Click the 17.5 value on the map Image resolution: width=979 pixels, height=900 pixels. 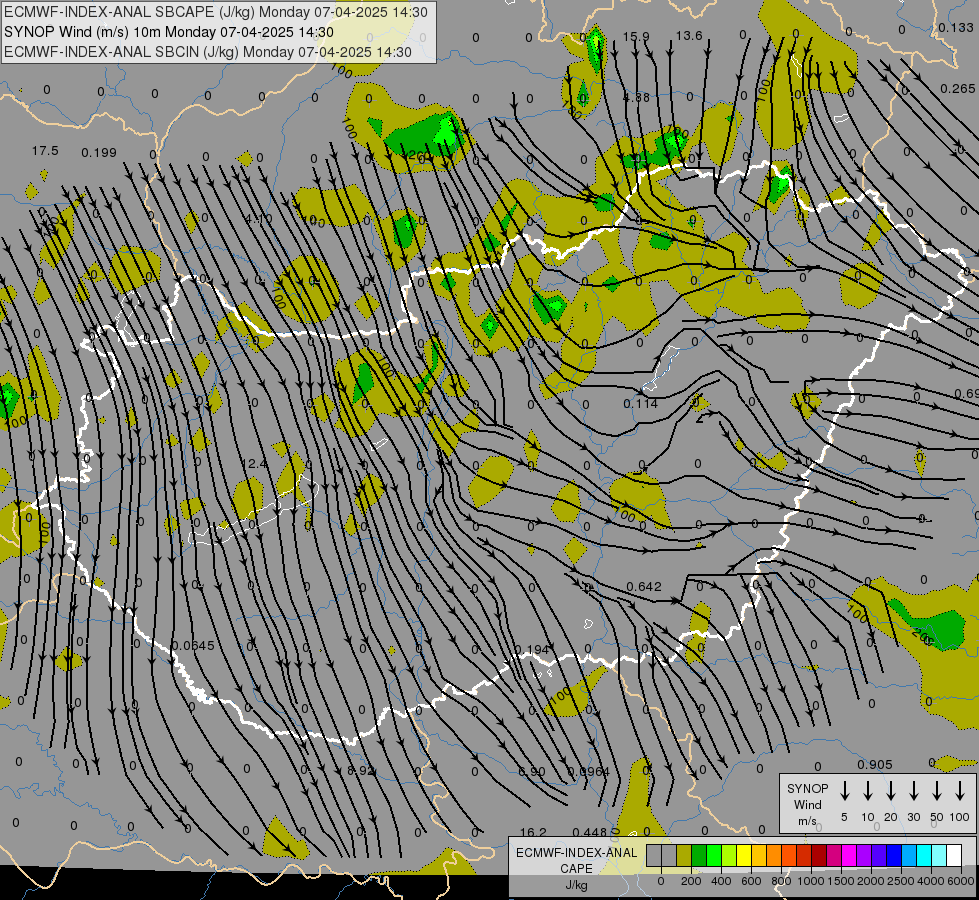click(x=45, y=151)
